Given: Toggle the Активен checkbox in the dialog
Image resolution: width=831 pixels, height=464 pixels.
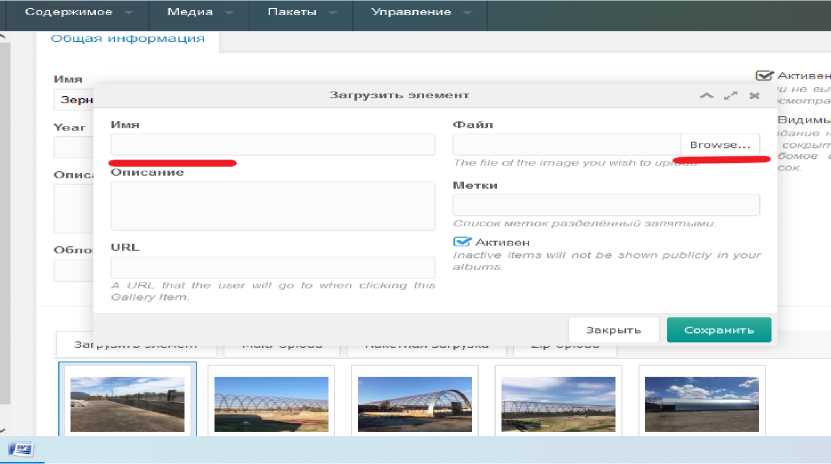Looking at the screenshot, I should tap(462, 242).
